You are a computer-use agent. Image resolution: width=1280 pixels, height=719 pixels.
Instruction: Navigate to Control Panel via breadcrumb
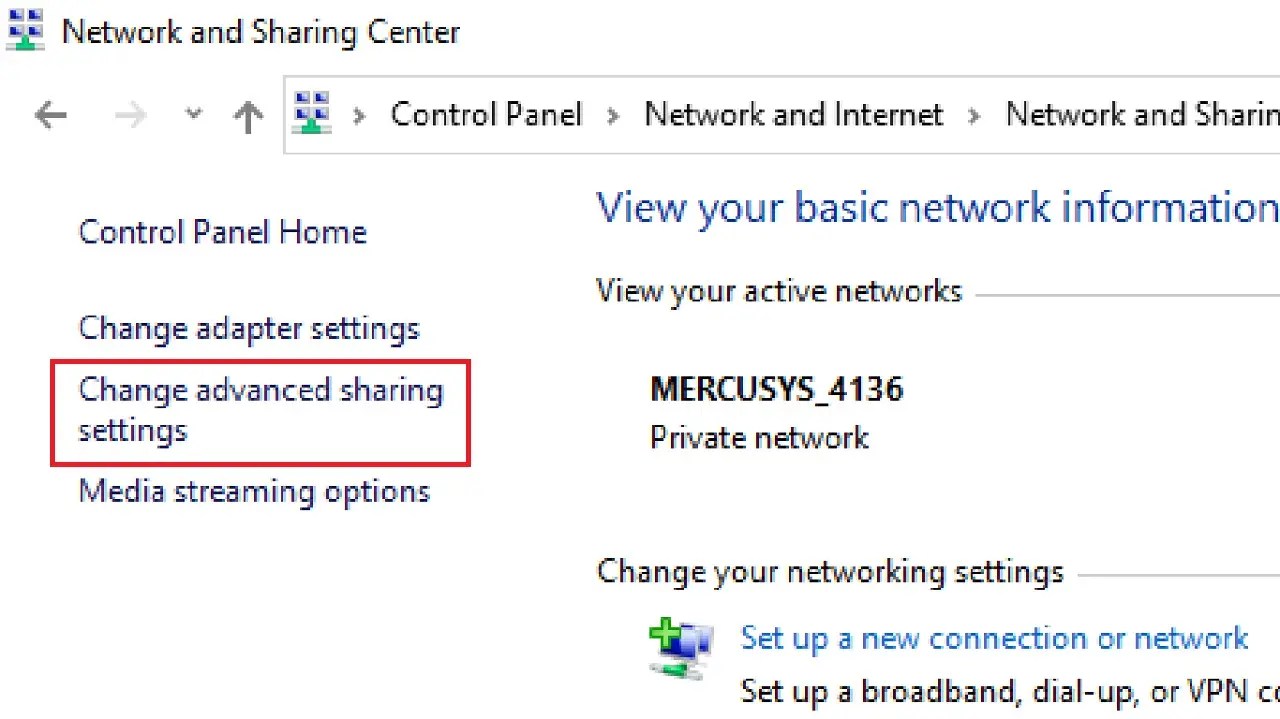[486, 114]
